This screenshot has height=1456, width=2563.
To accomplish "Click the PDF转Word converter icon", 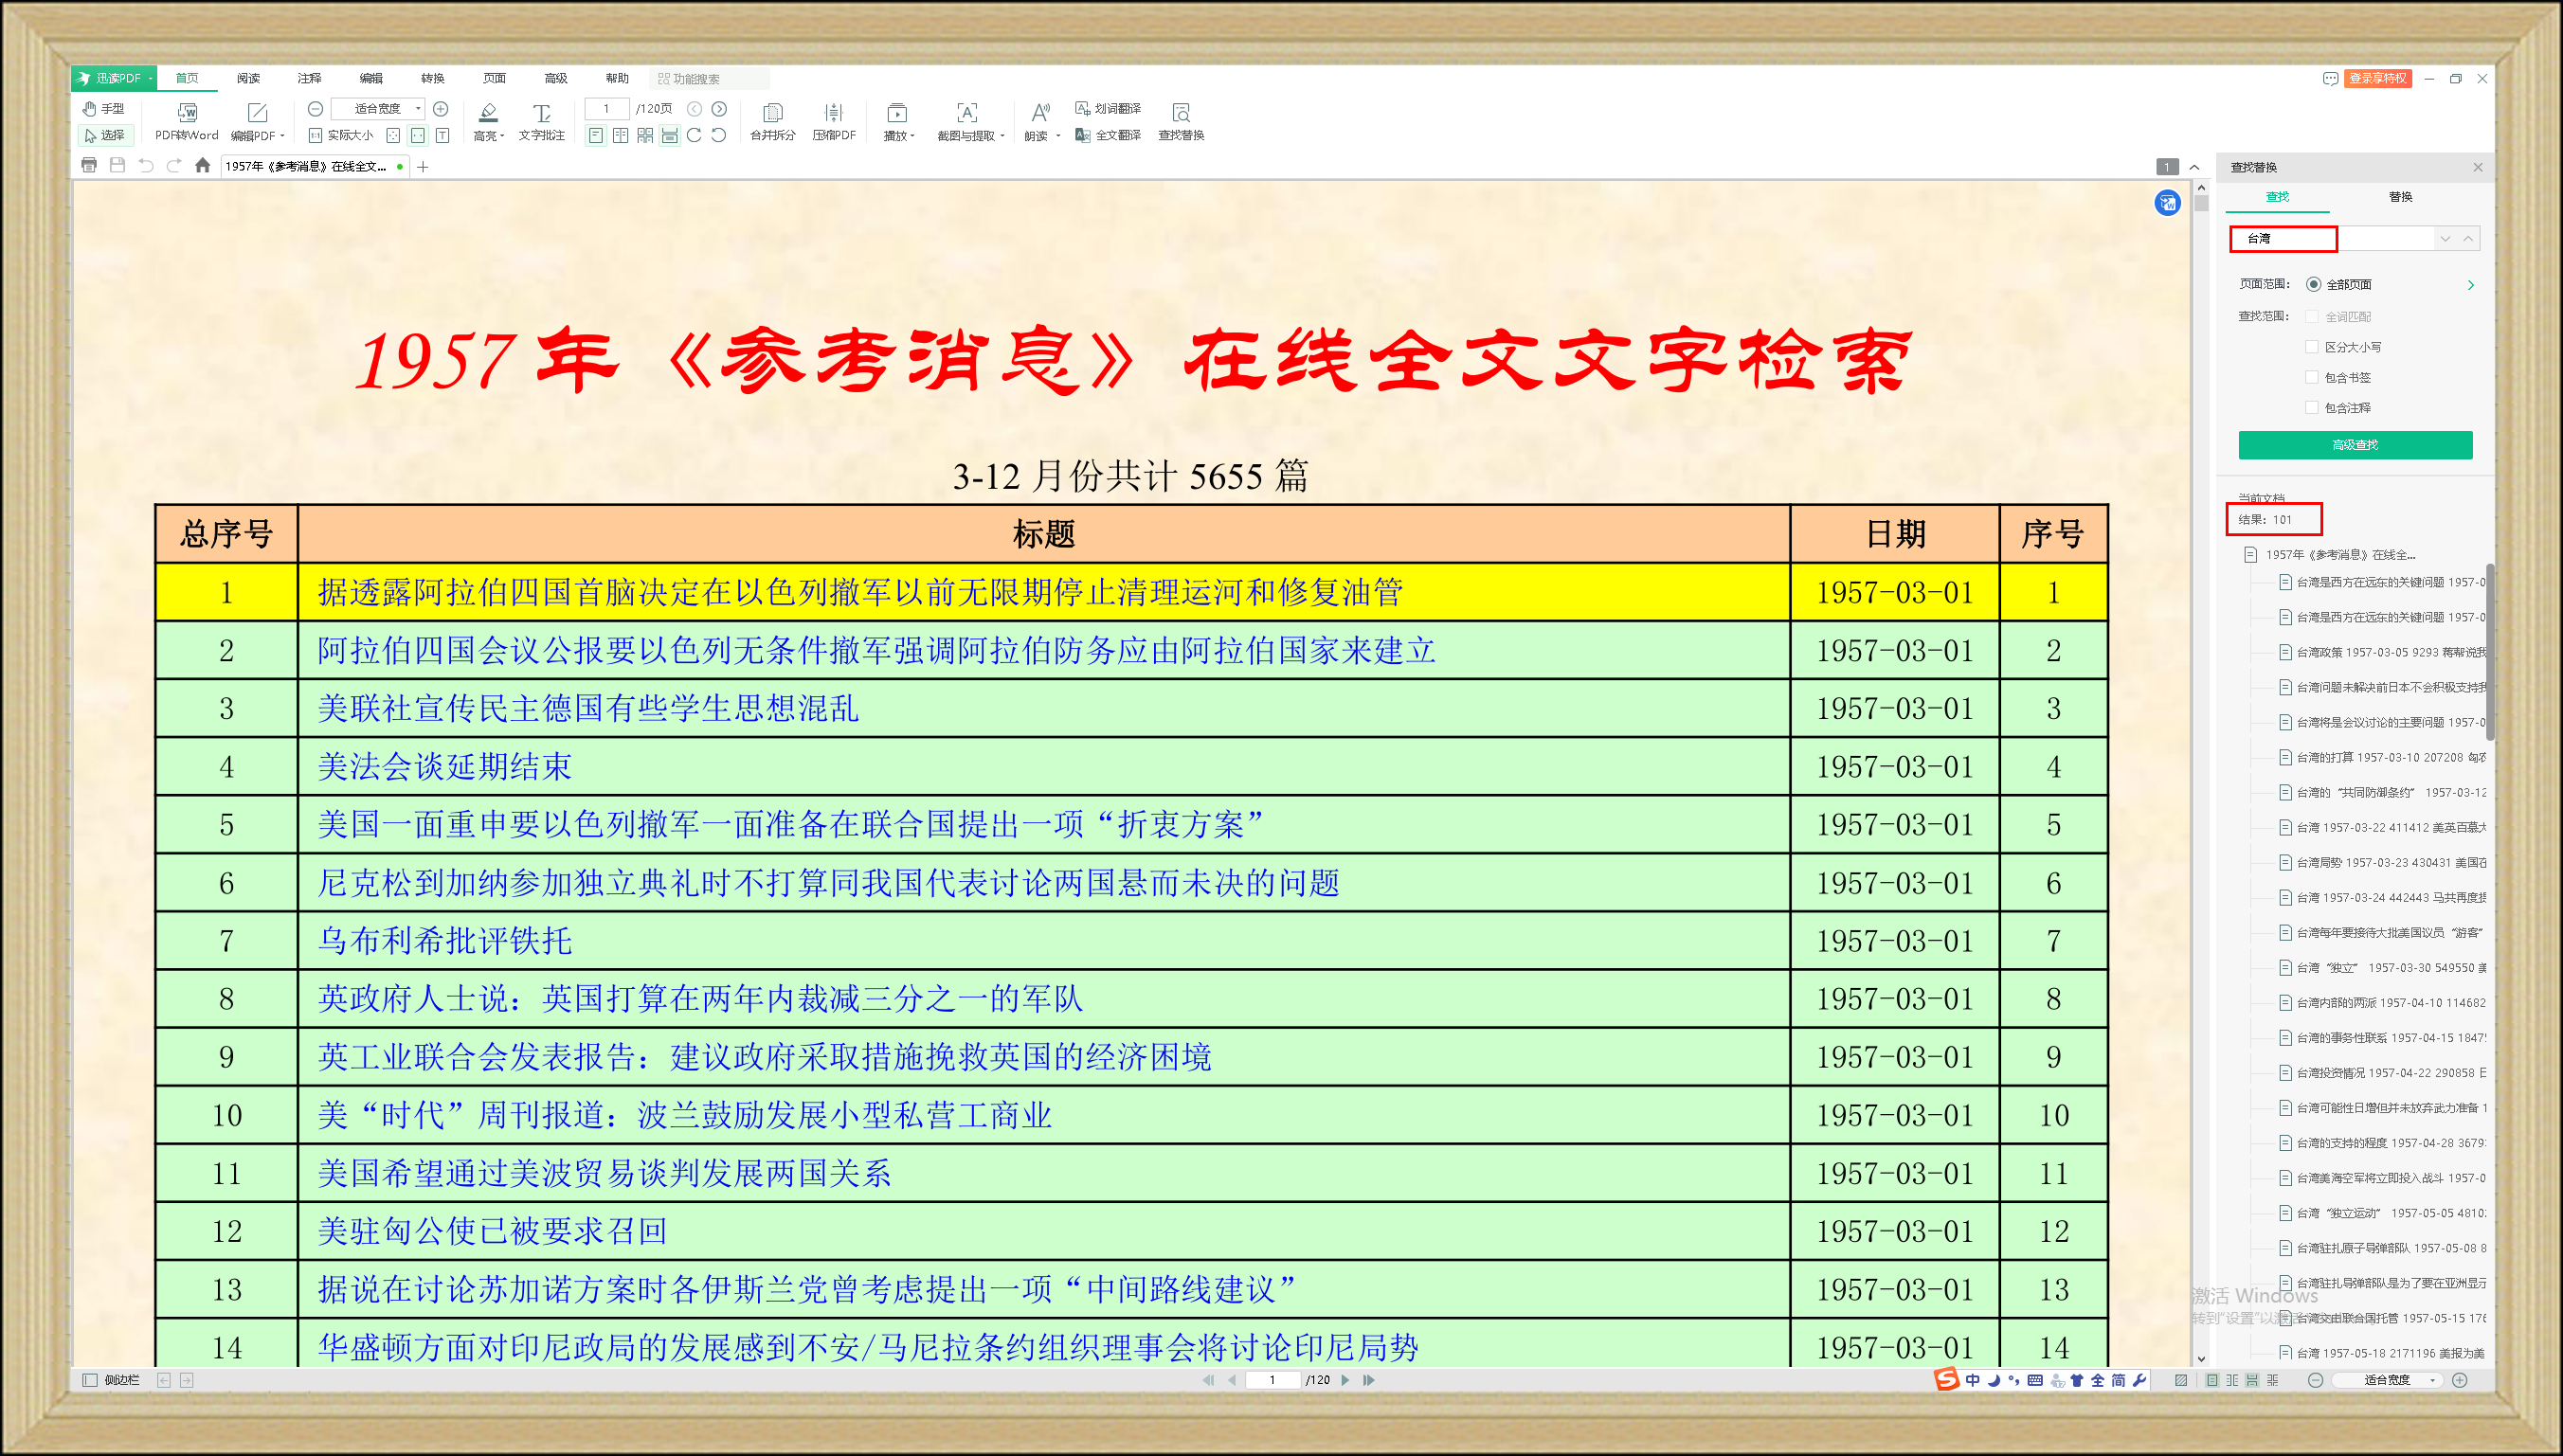I will click(187, 113).
